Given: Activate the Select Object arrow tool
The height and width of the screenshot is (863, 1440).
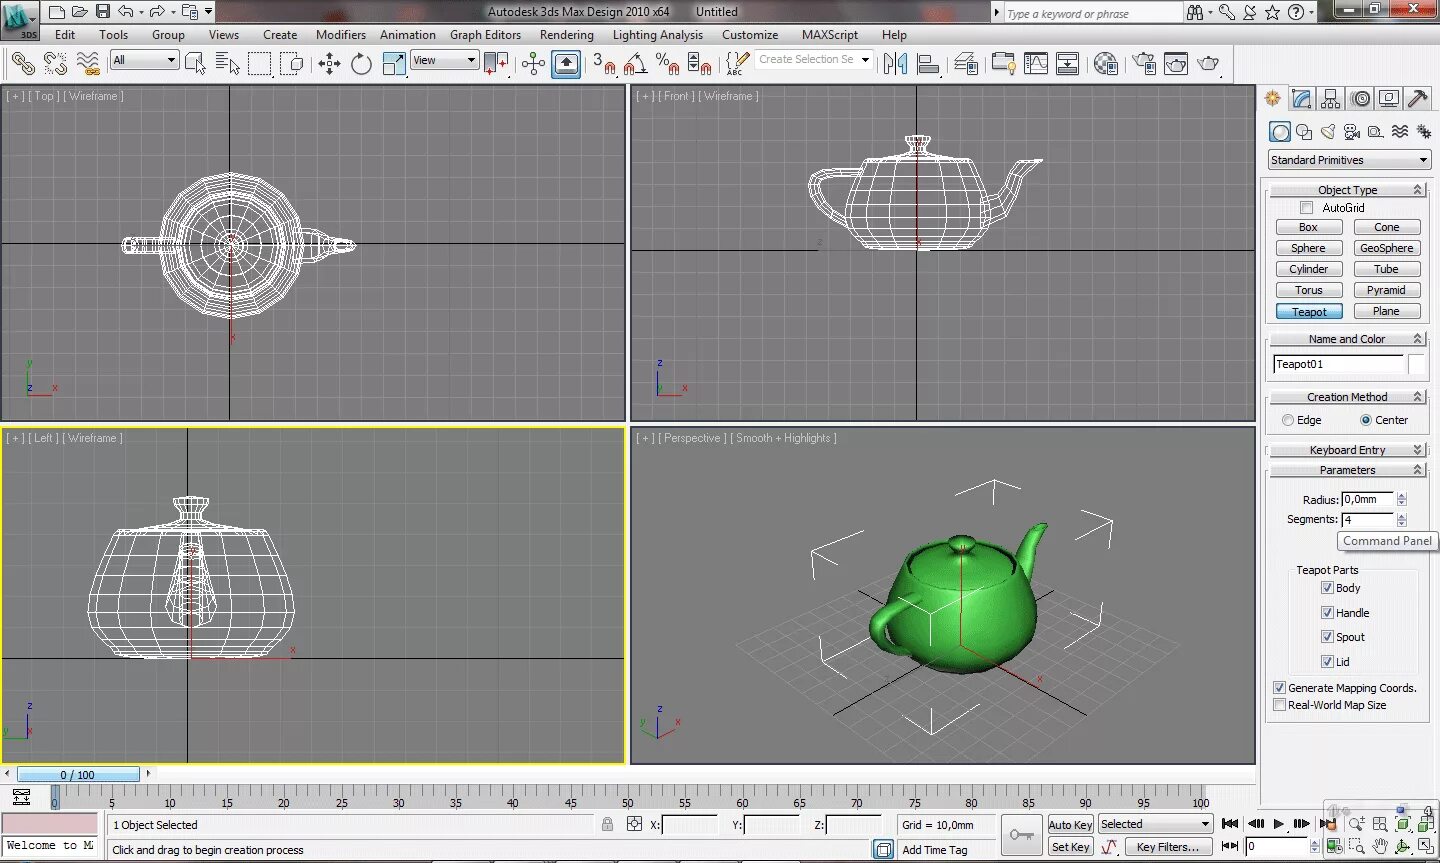Looking at the screenshot, I should pyautogui.click(x=196, y=64).
